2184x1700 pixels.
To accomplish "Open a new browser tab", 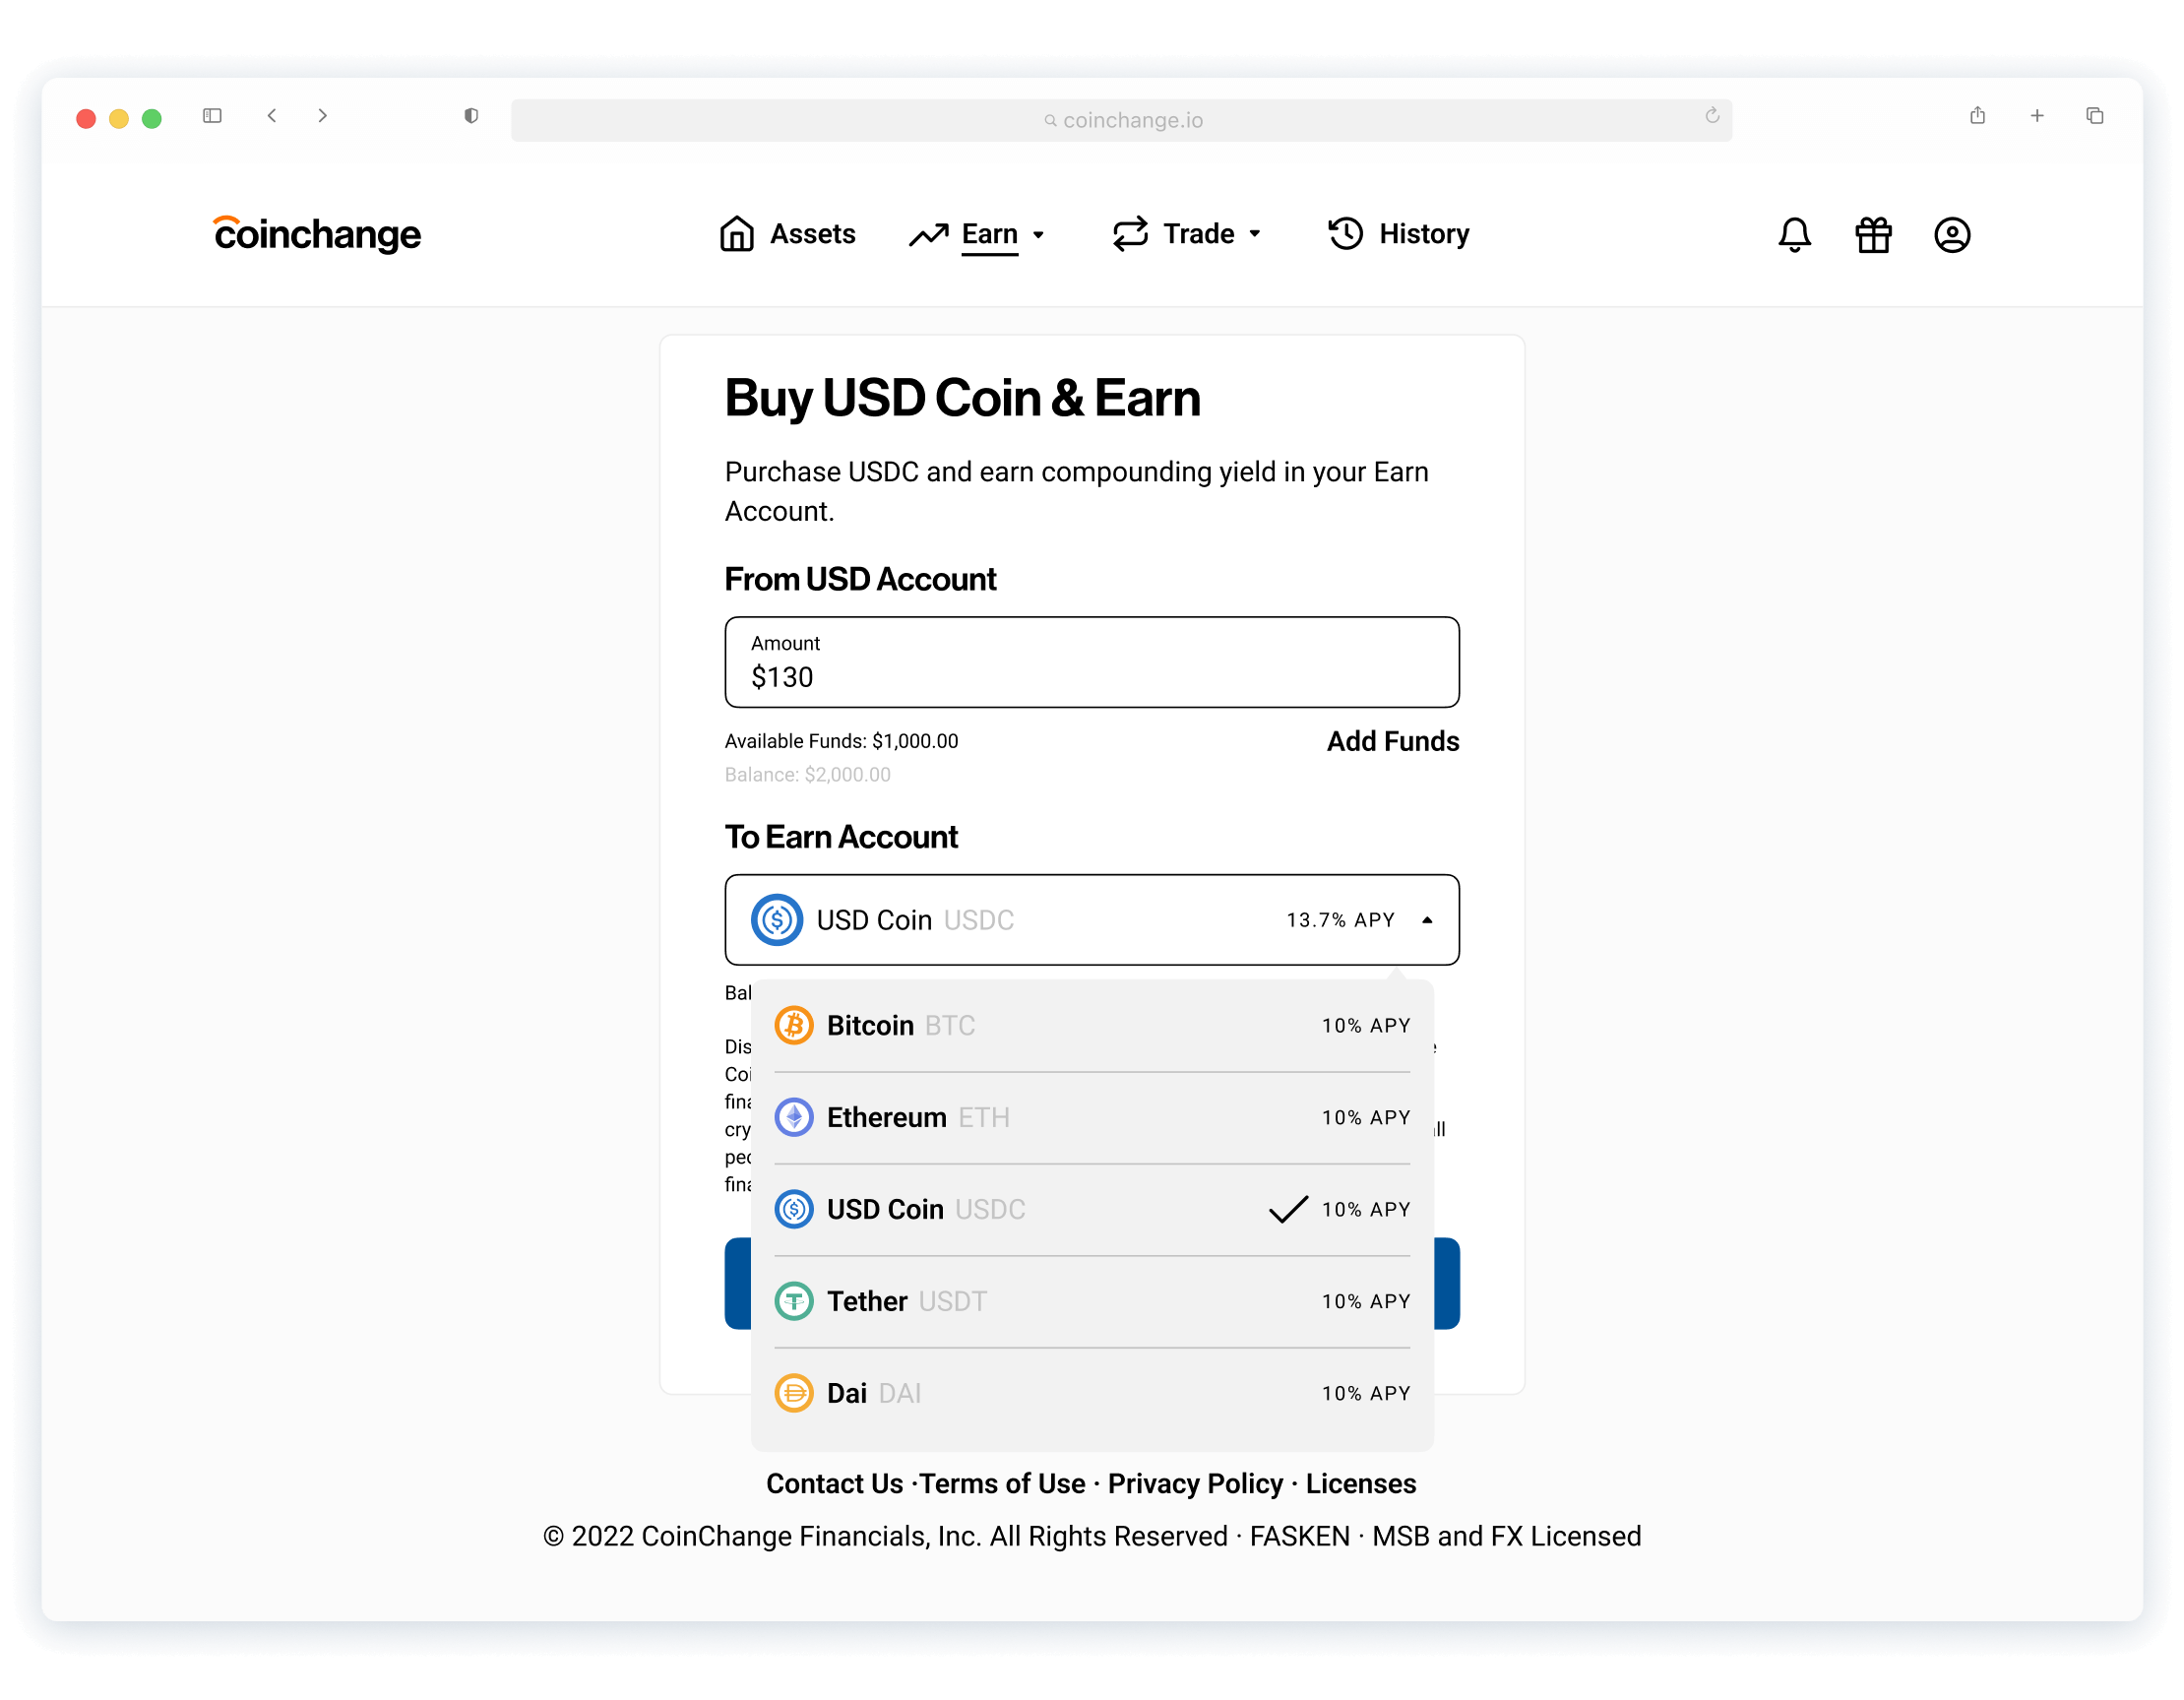I will coord(2037,116).
